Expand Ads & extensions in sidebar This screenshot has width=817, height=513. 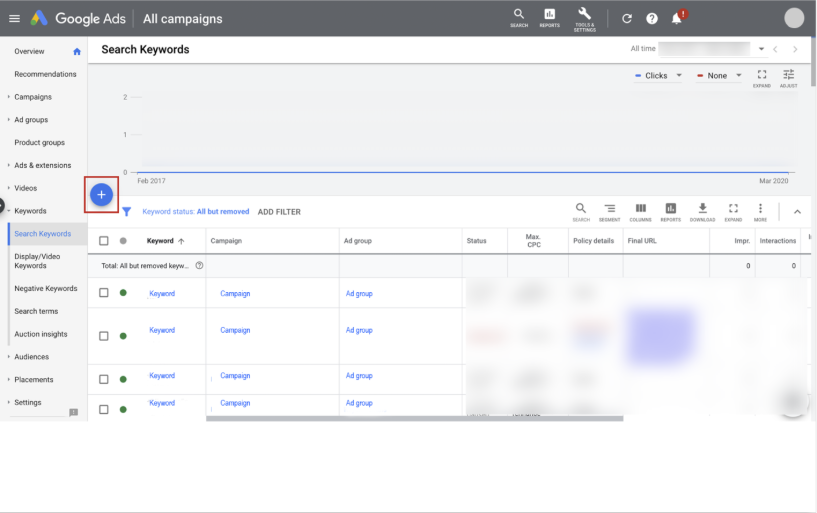click(x=9, y=165)
